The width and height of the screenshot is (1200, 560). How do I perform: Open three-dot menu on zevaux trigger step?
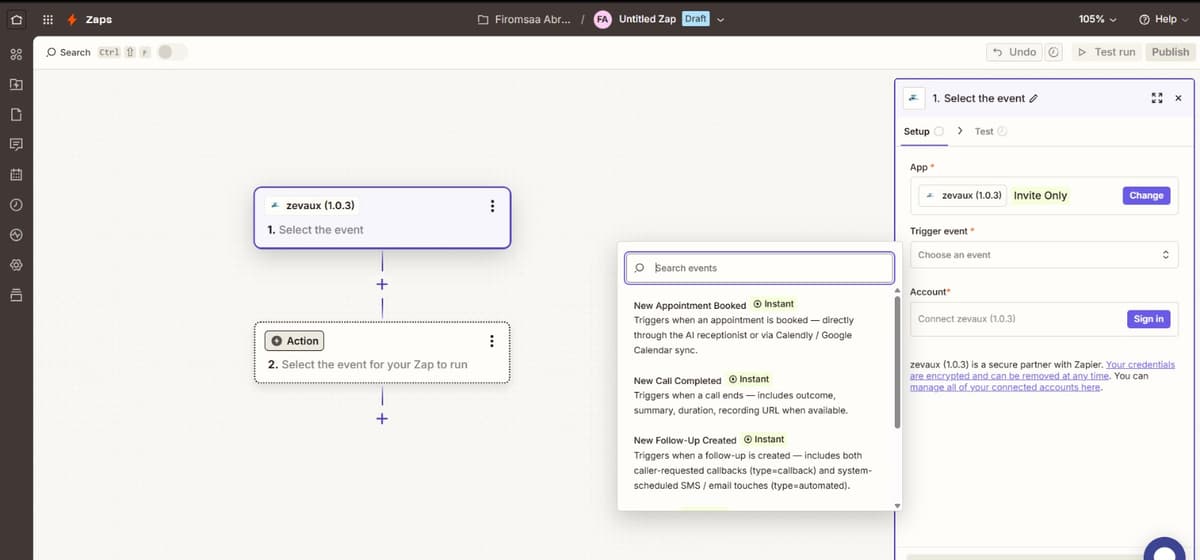(x=491, y=206)
